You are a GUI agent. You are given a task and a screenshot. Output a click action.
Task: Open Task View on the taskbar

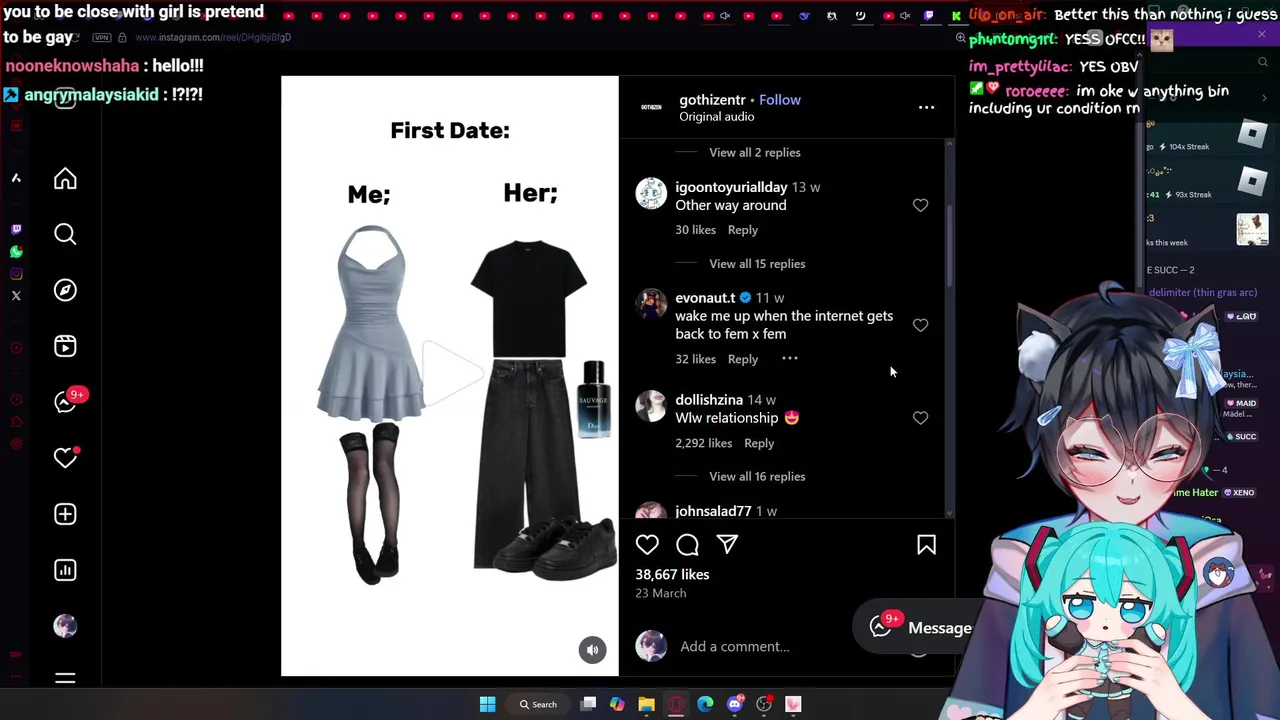point(588,704)
